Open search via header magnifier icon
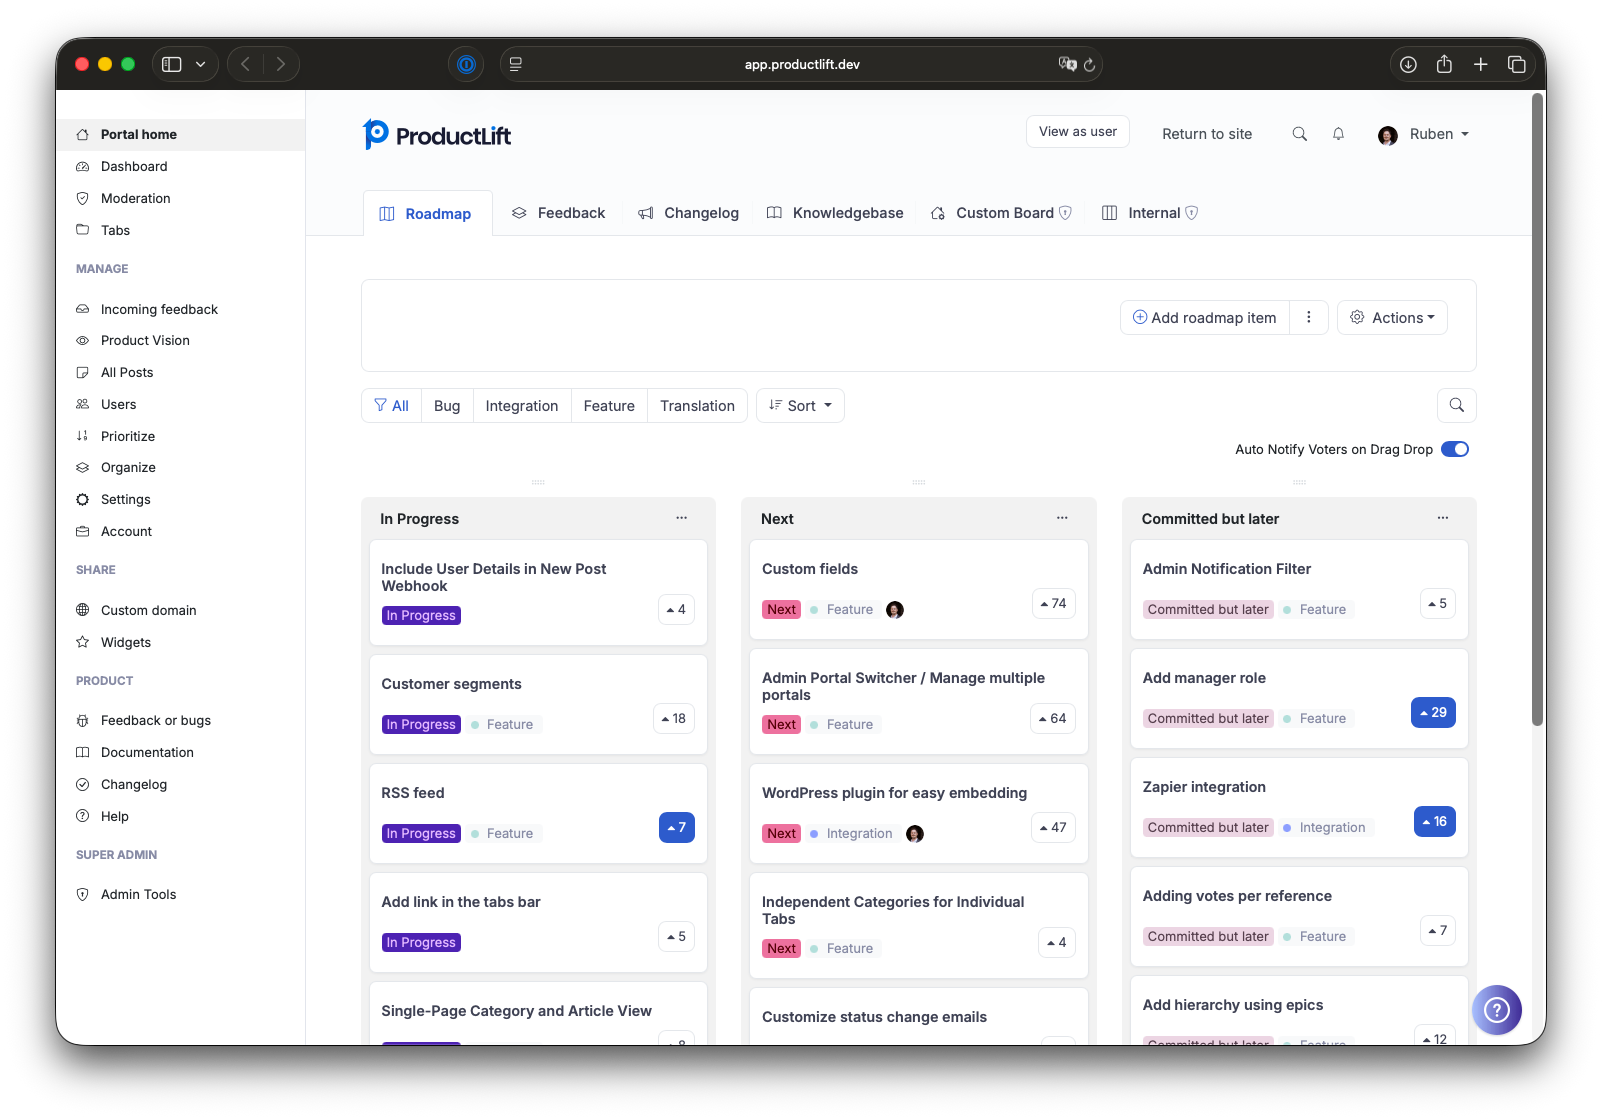The width and height of the screenshot is (1602, 1119). coord(1299,134)
